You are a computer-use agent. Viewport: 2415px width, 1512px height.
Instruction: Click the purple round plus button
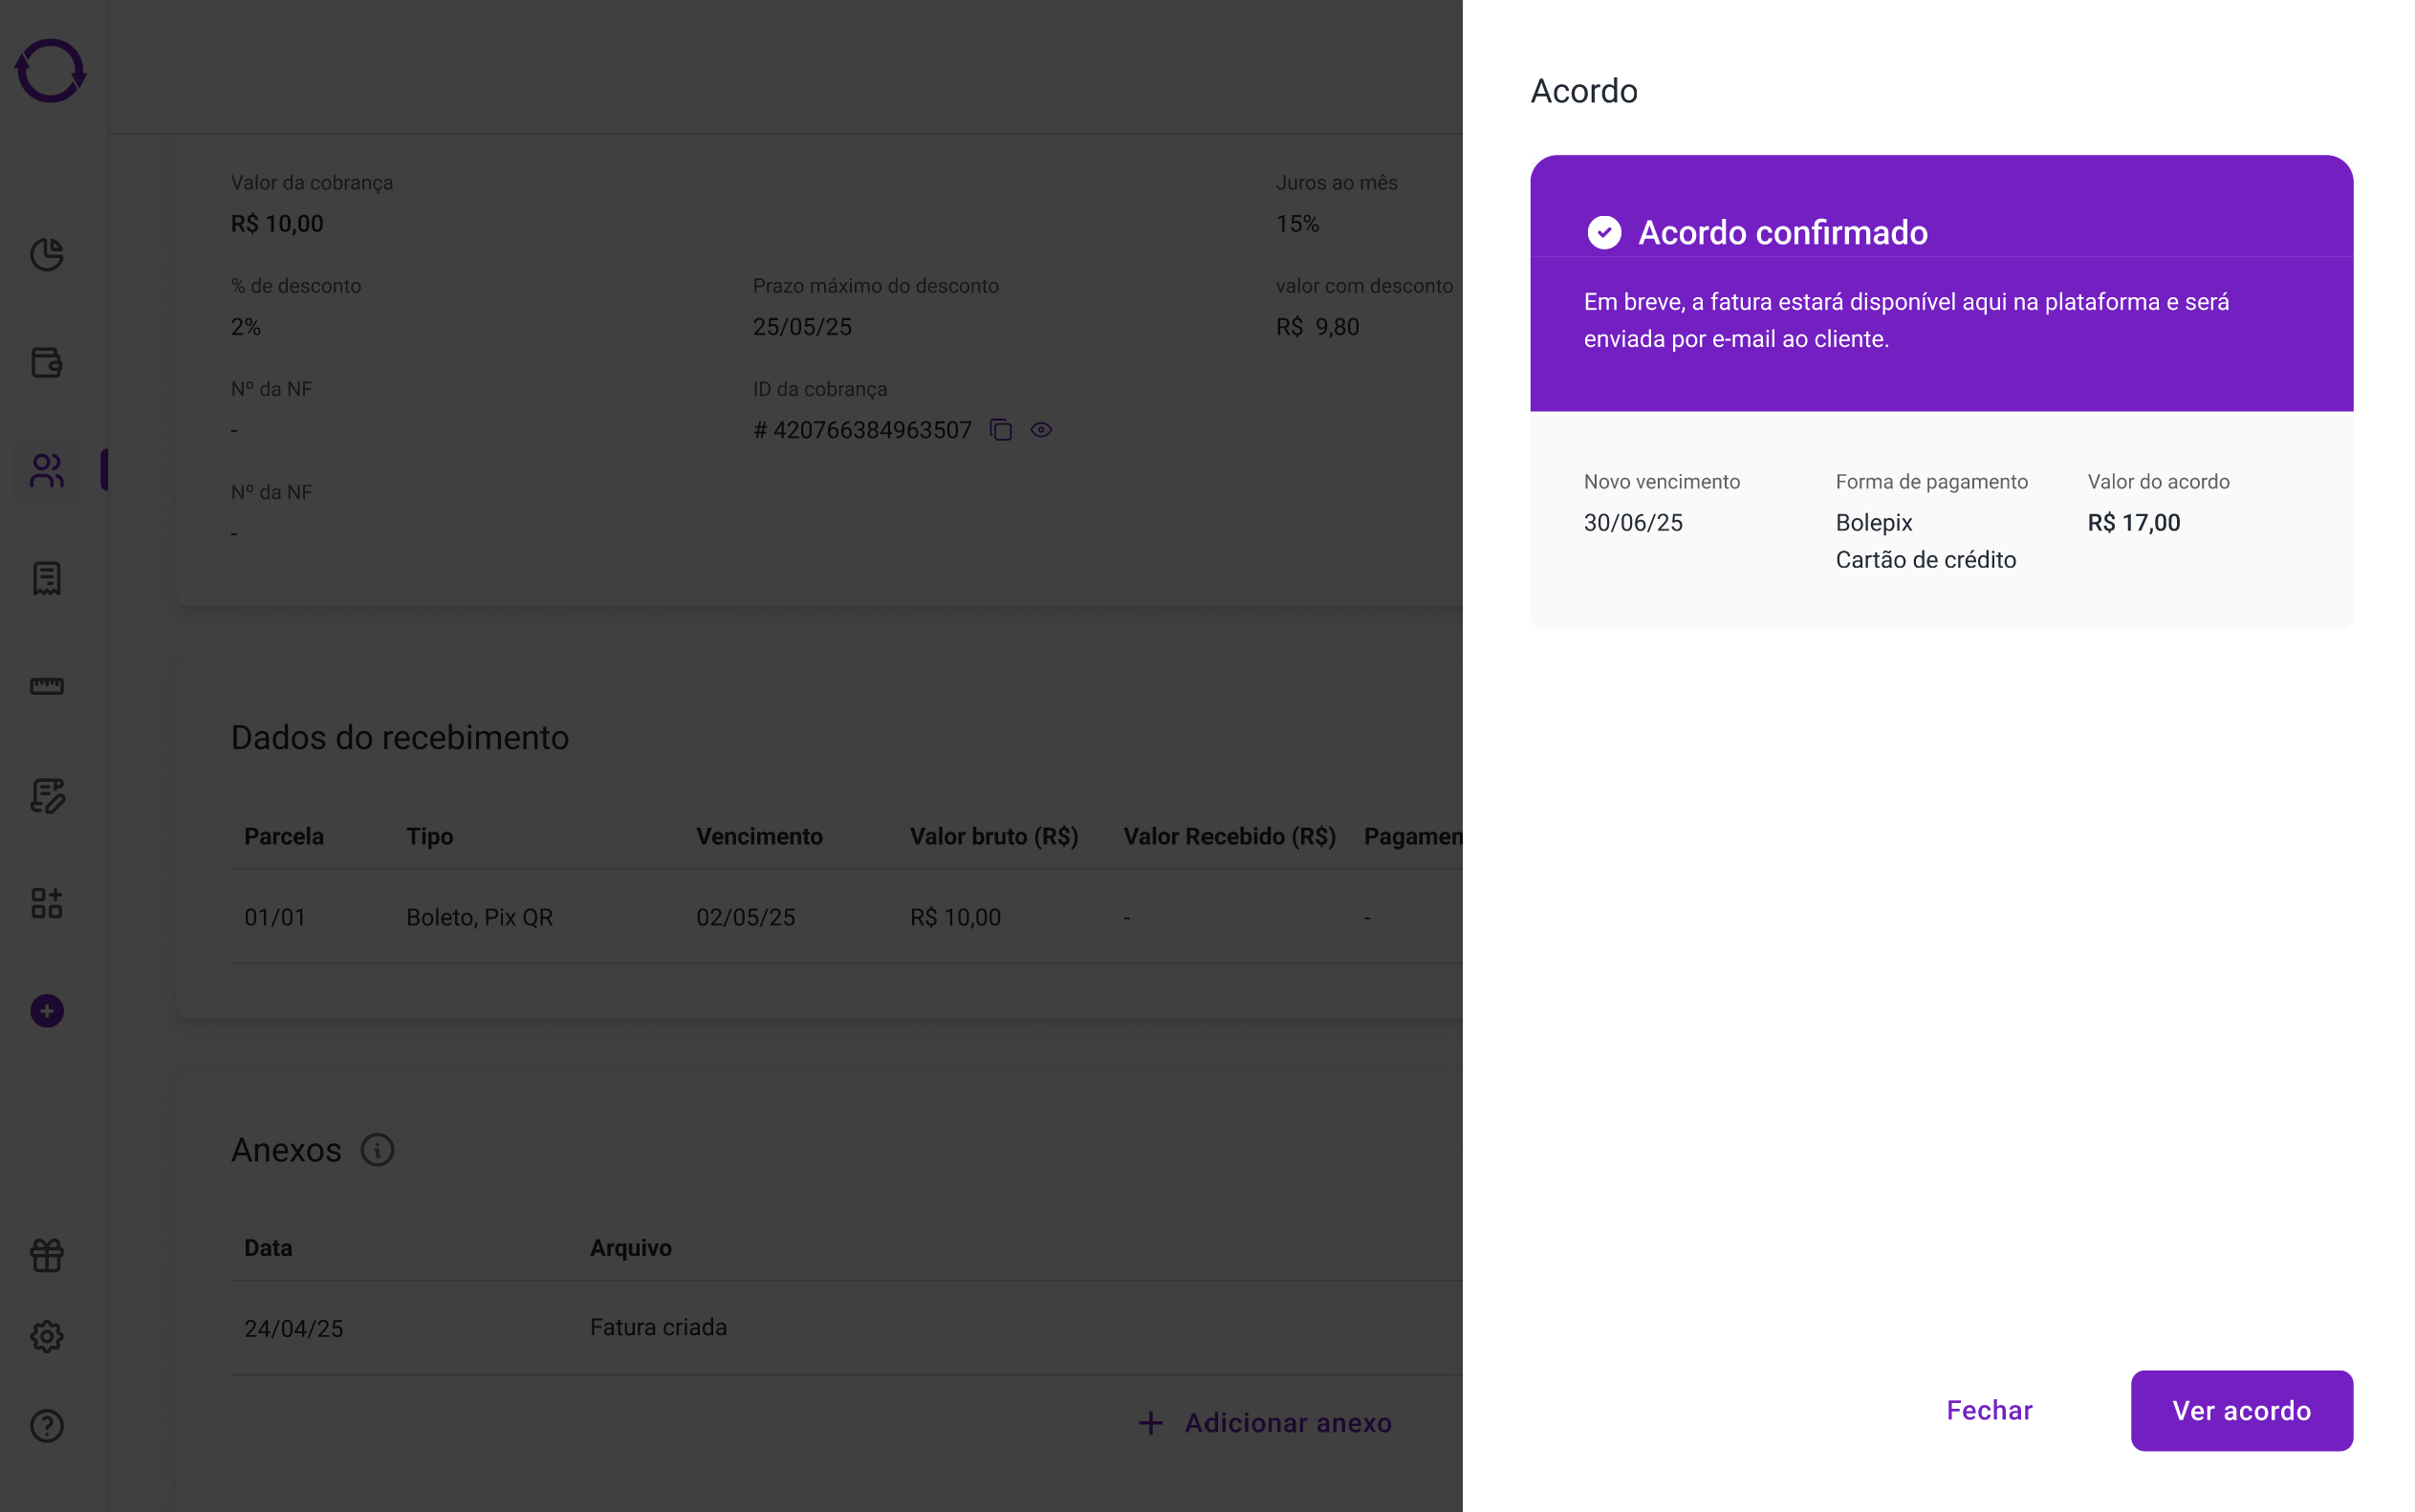click(47, 1011)
